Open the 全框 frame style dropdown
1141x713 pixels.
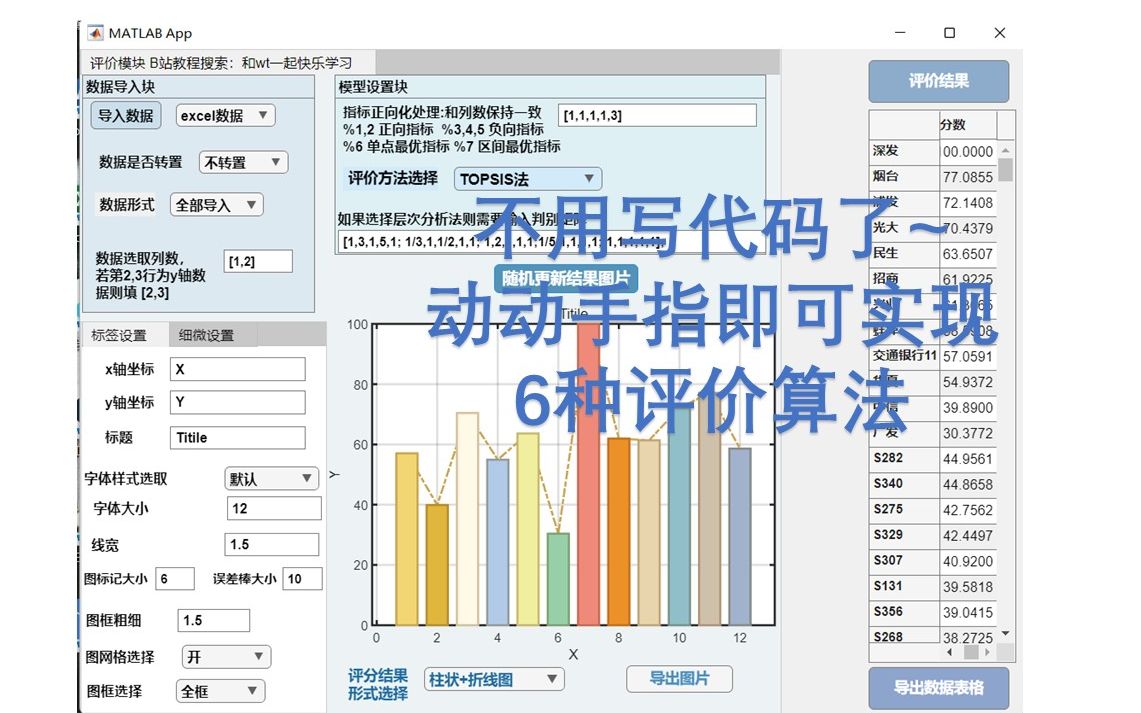point(219,690)
